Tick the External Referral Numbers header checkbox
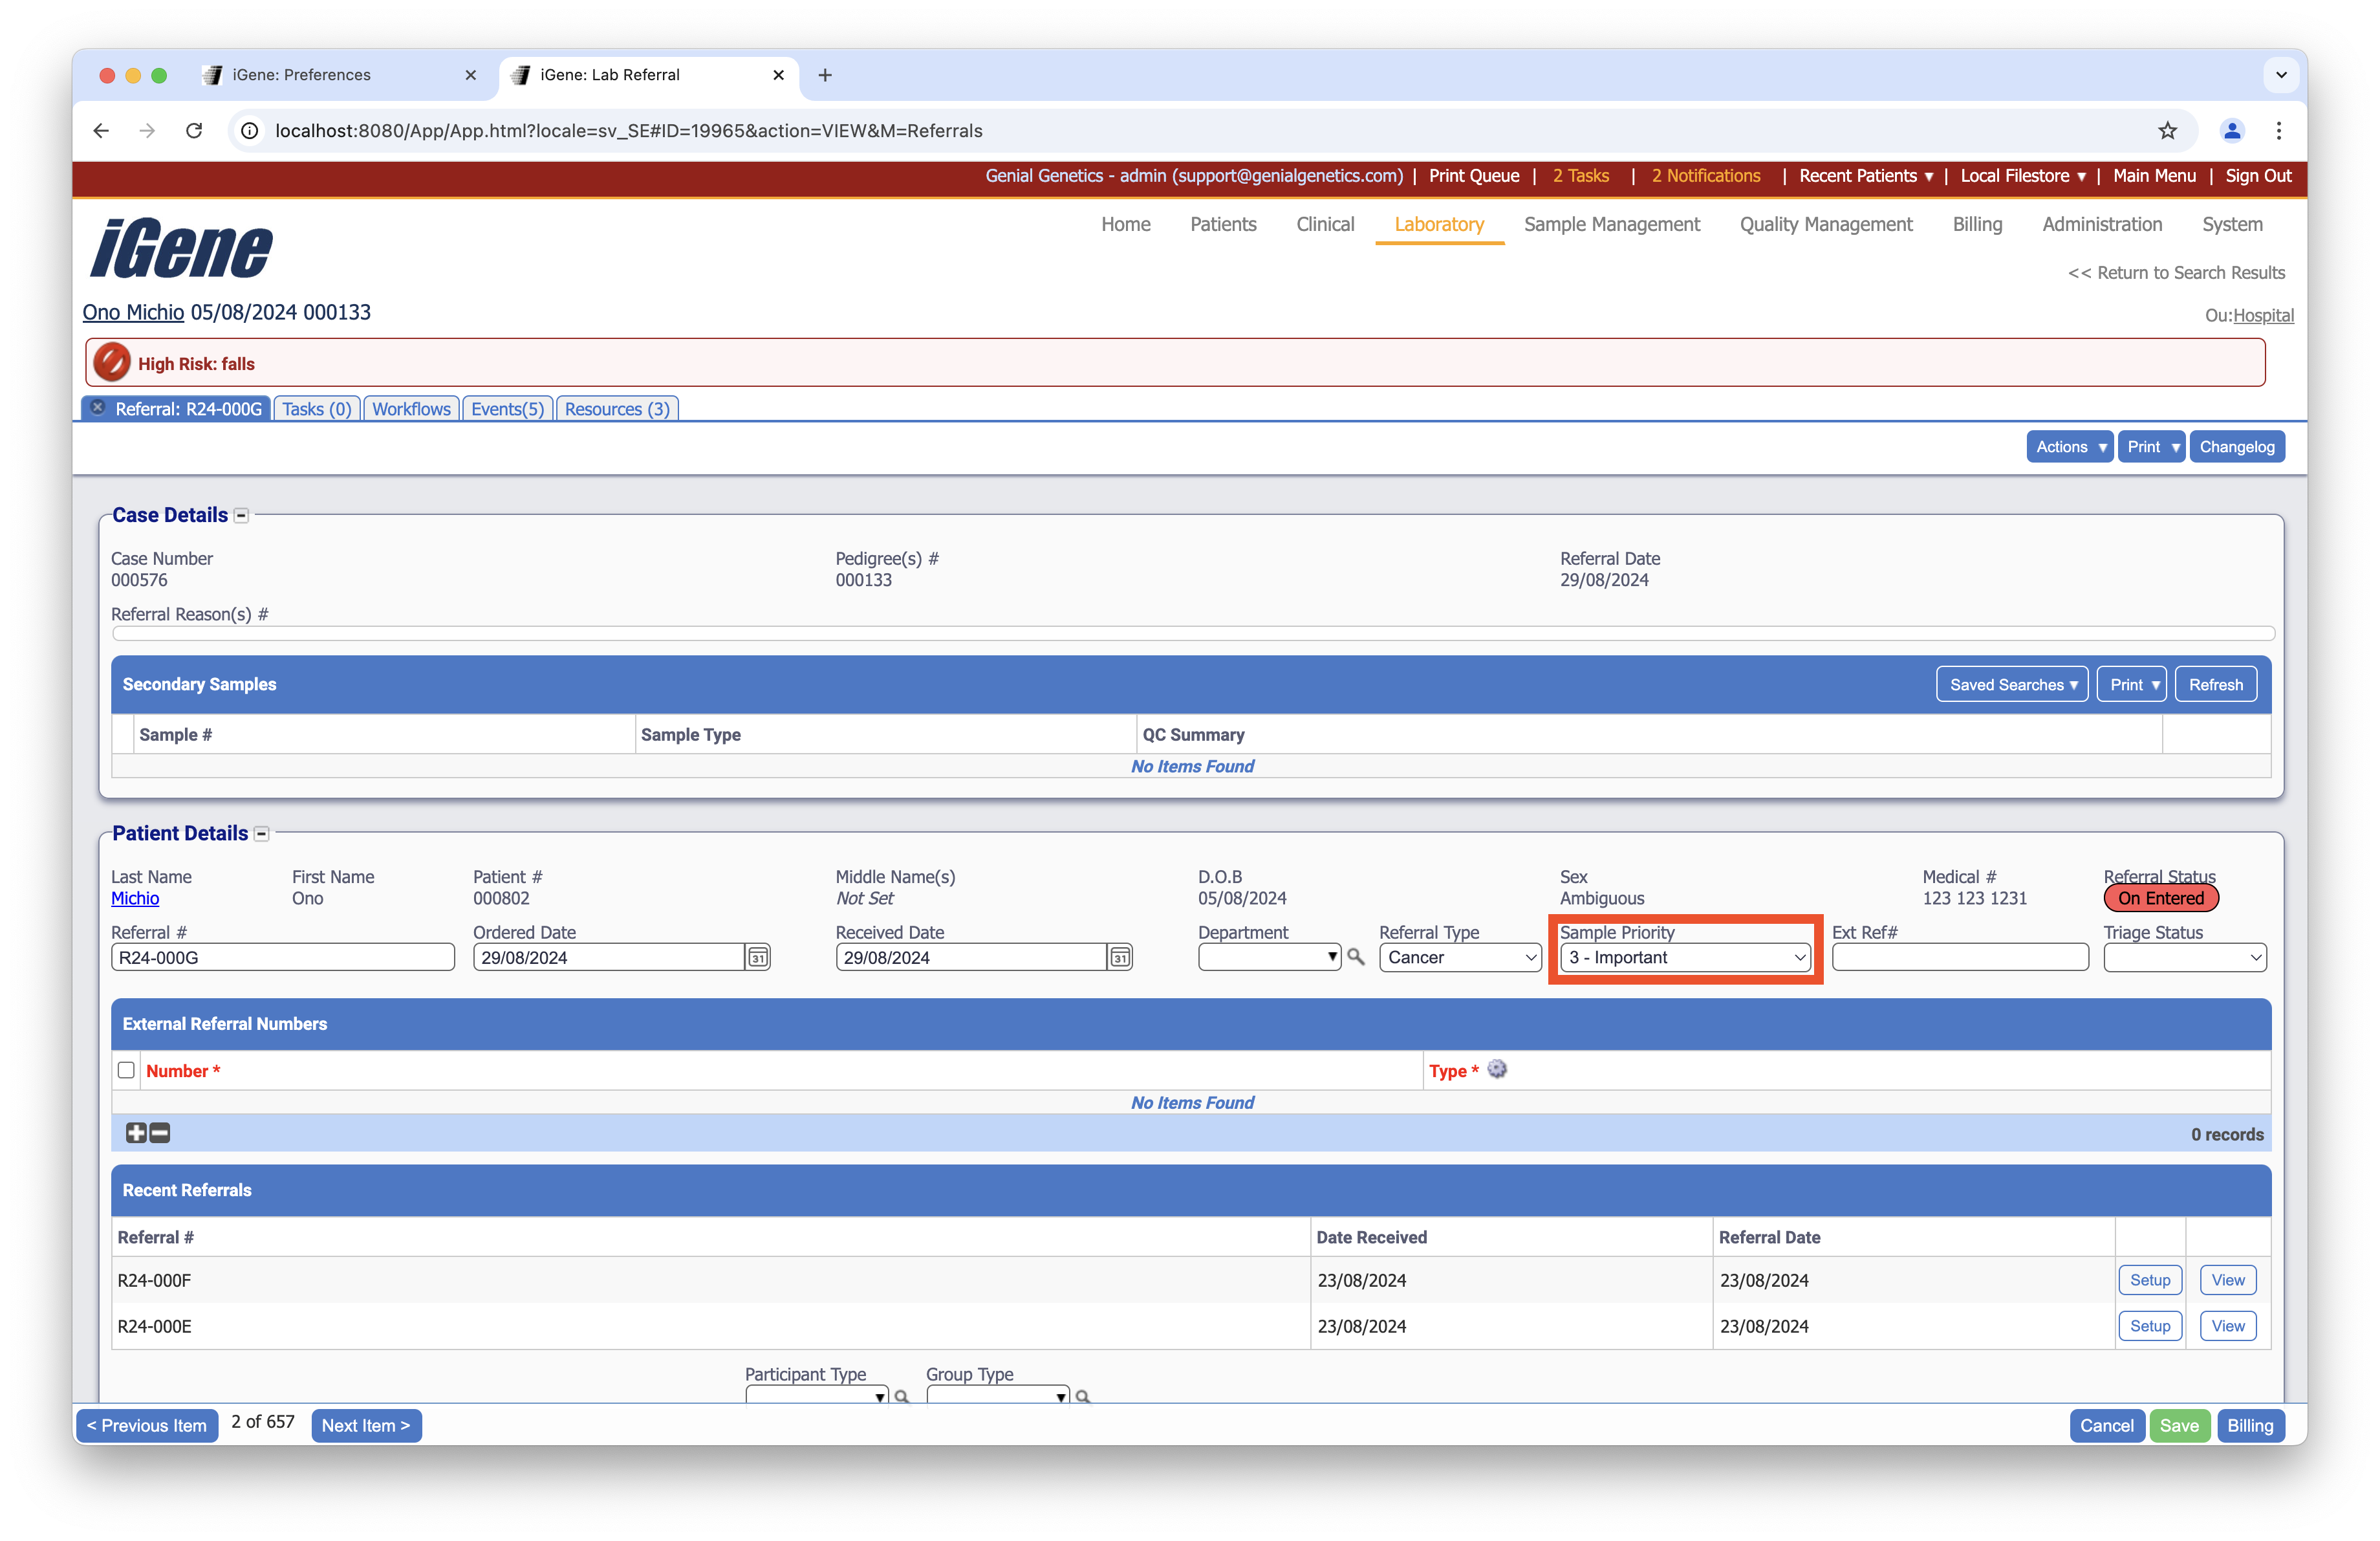Viewport: 2380px width, 1541px height. point(126,1070)
